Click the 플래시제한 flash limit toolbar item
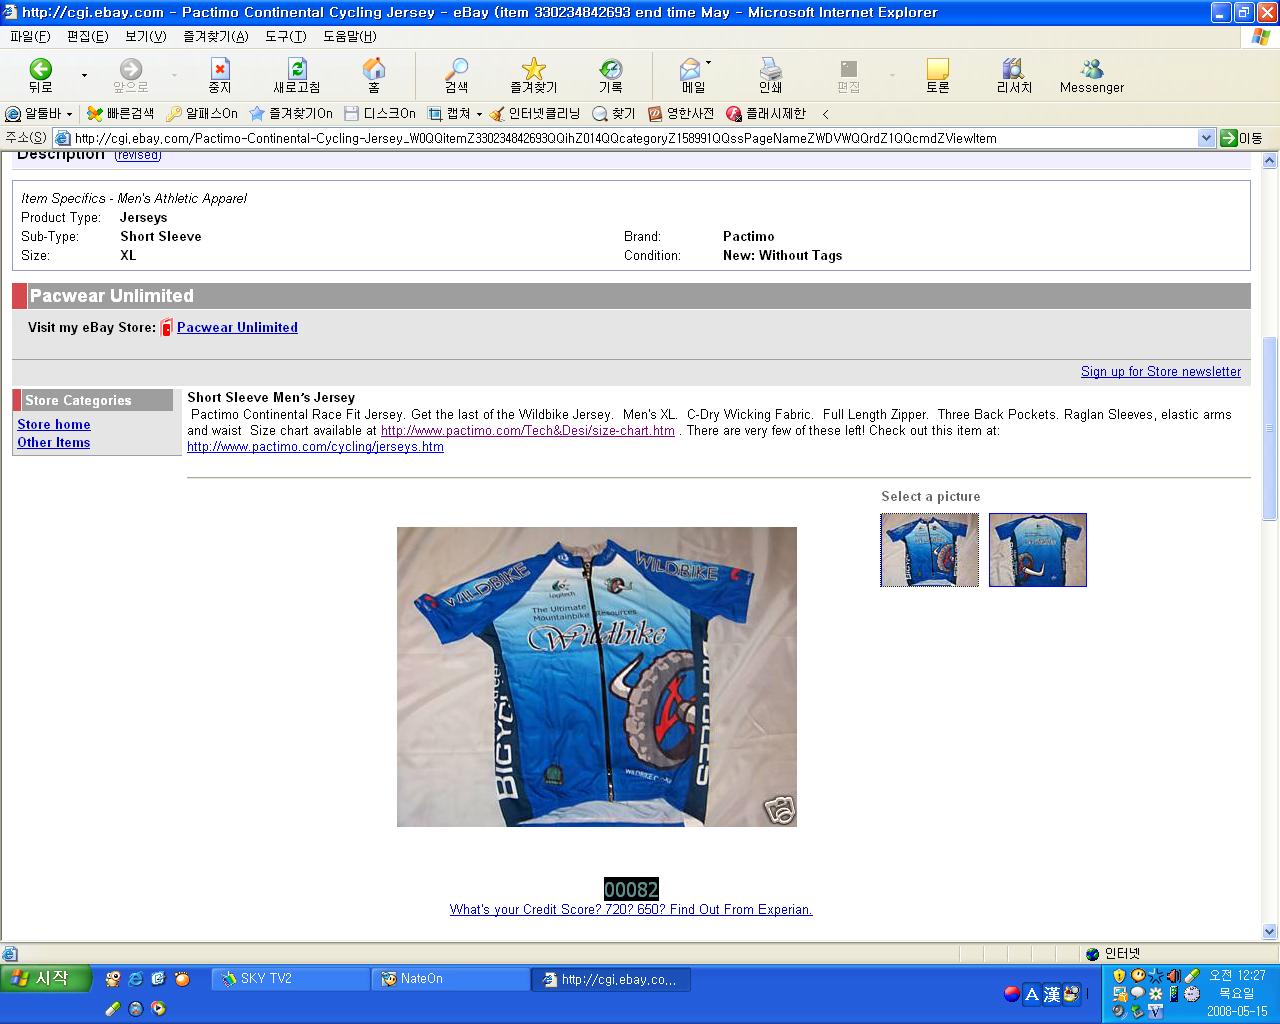 click(x=766, y=114)
